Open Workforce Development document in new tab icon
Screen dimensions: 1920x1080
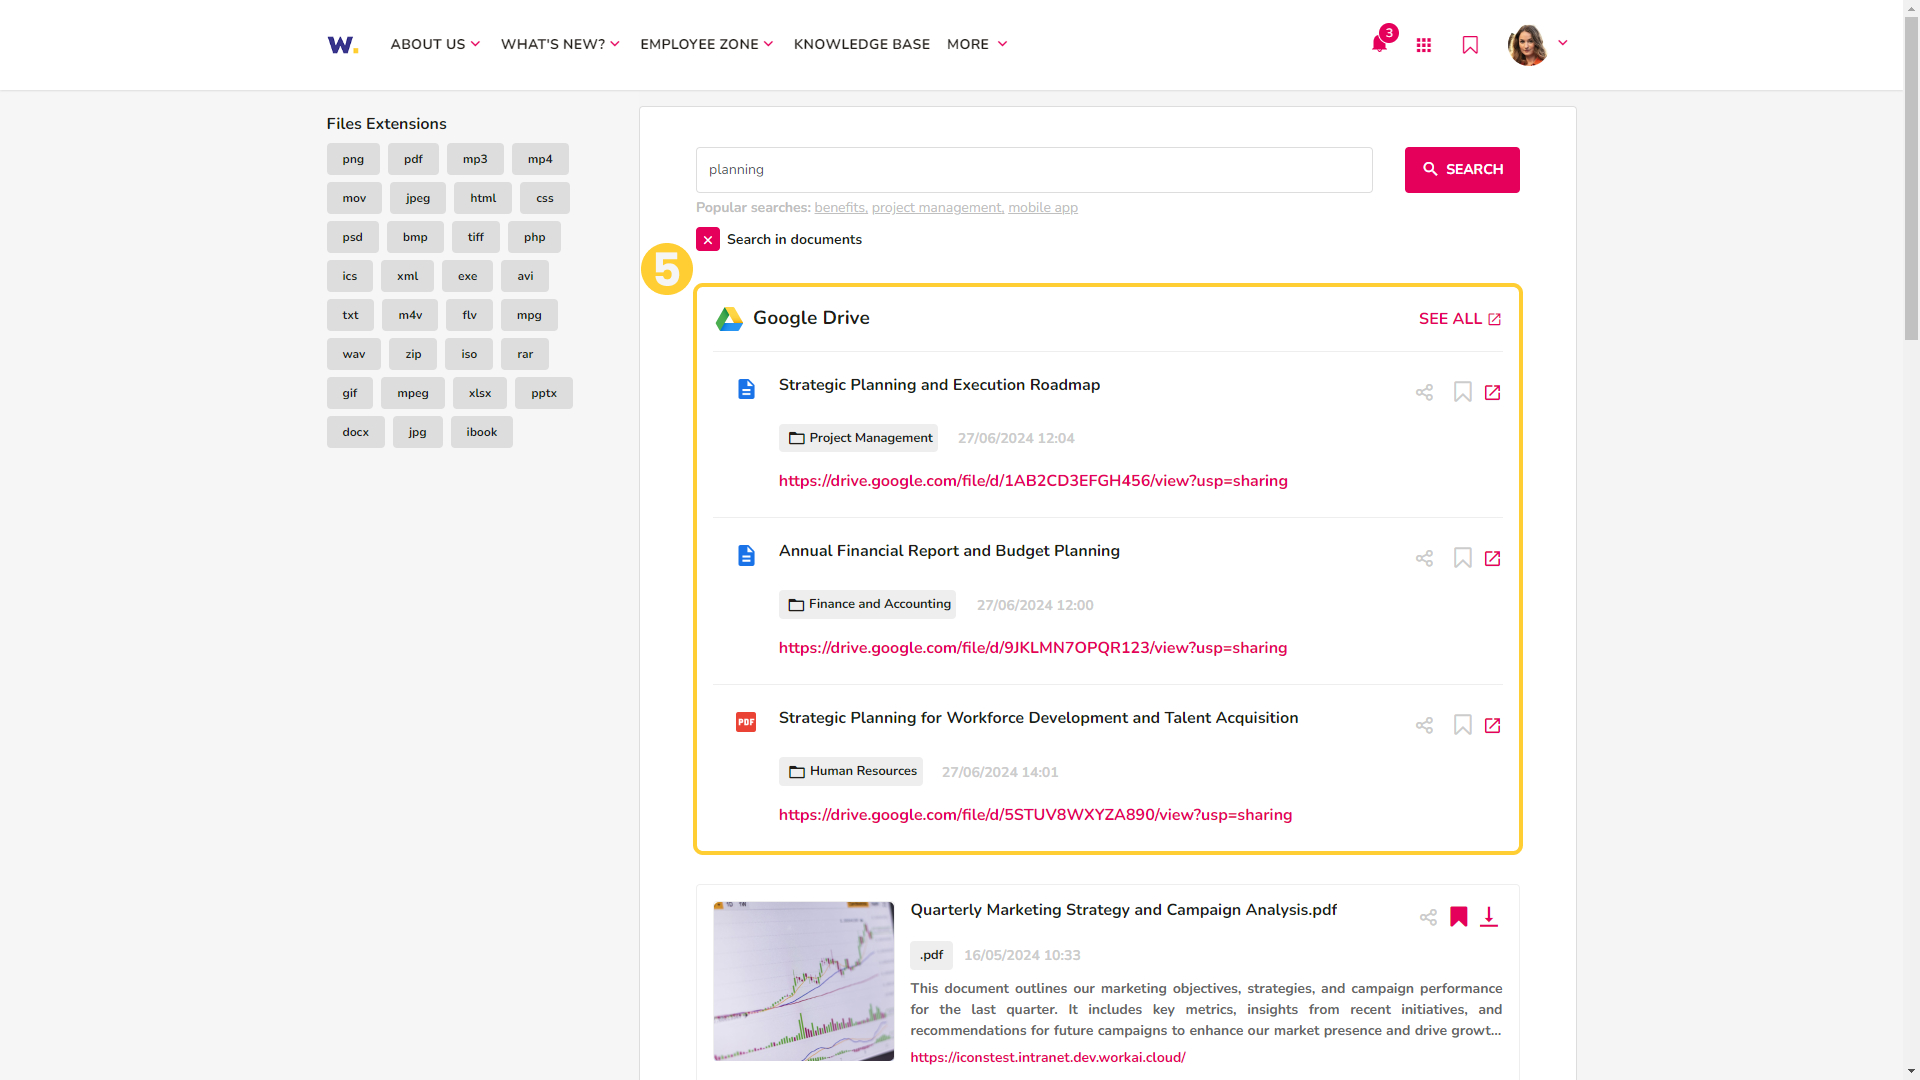pyautogui.click(x=1492, y=725)
